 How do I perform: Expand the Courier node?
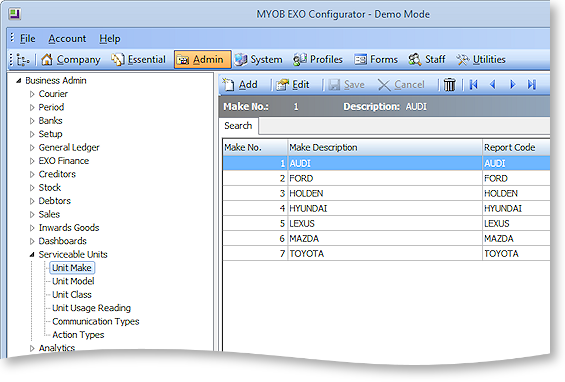point(32,94)
